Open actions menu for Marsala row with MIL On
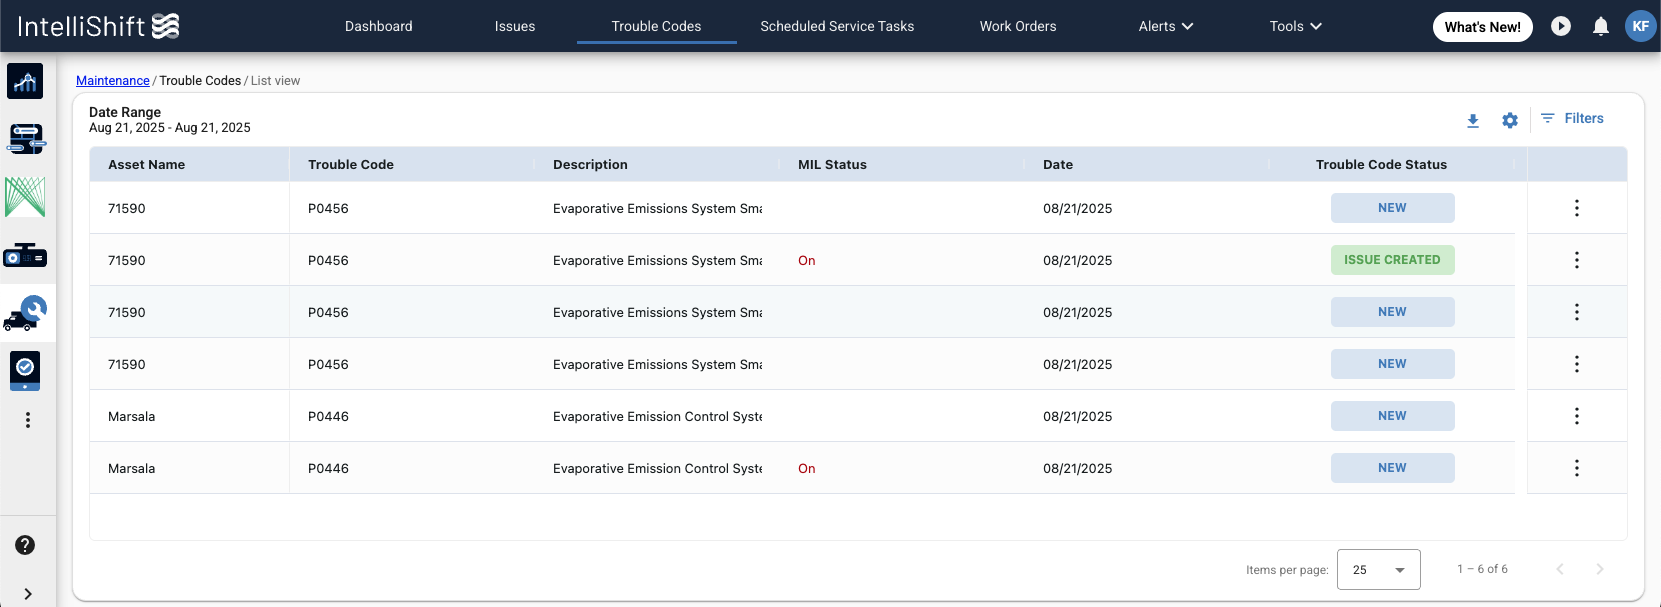This screenshot has height=607, width=1661. click(1577, 468)
